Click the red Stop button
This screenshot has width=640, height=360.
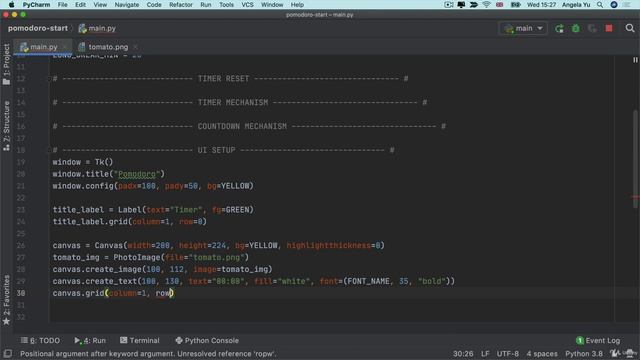(609, 29)
